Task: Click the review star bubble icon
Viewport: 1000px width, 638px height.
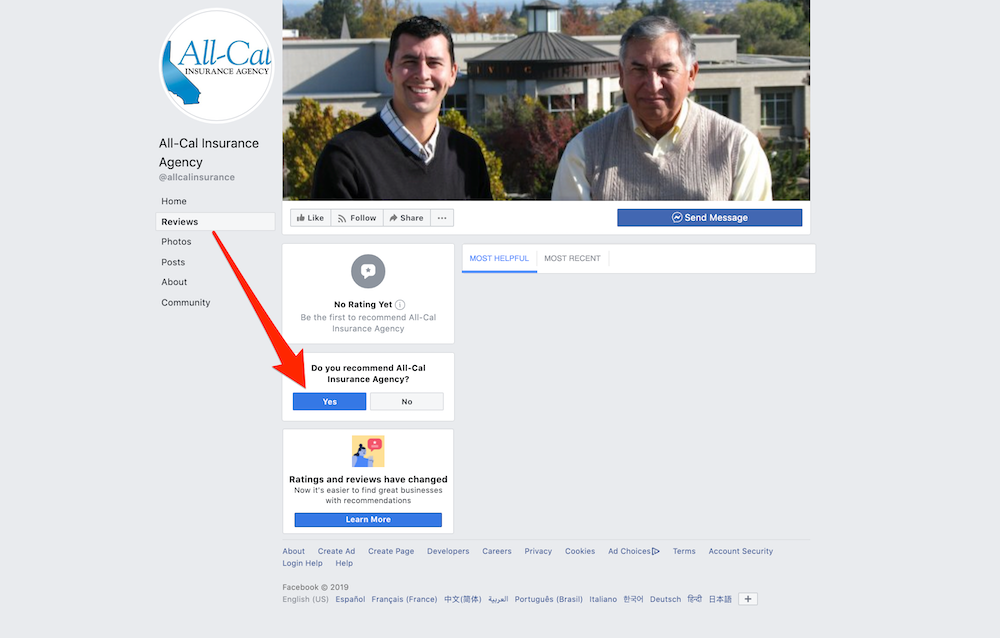Action: pos(368,271)
